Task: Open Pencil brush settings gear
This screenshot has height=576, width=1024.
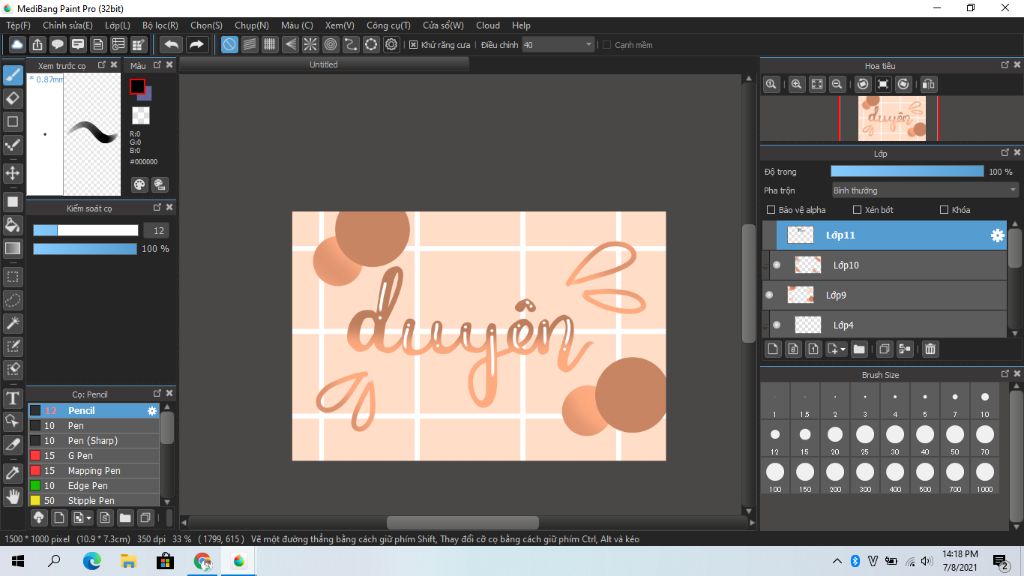Action: (152, 411)
